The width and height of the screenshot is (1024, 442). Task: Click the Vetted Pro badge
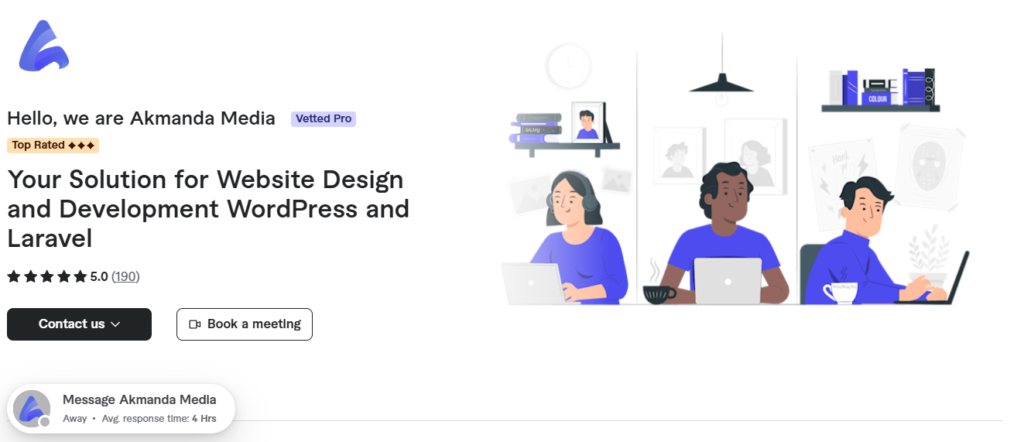[x=323, y=119]
